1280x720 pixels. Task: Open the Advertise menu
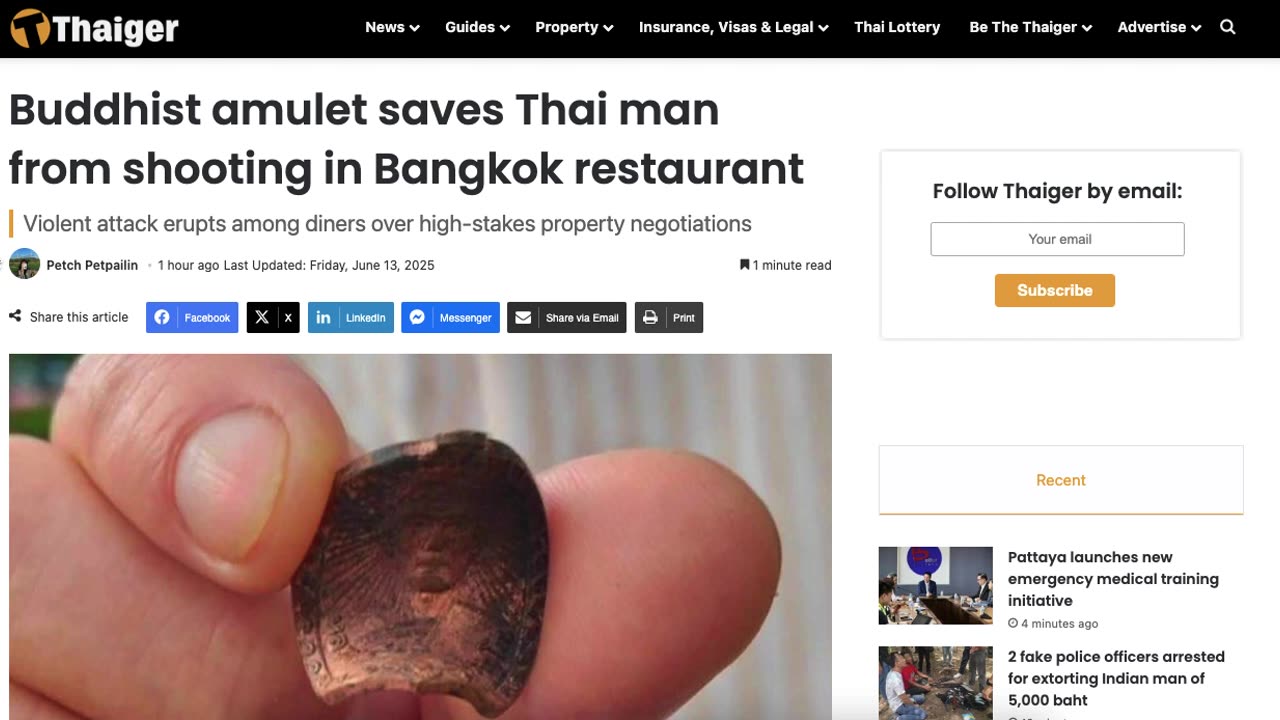[1159, 27]
